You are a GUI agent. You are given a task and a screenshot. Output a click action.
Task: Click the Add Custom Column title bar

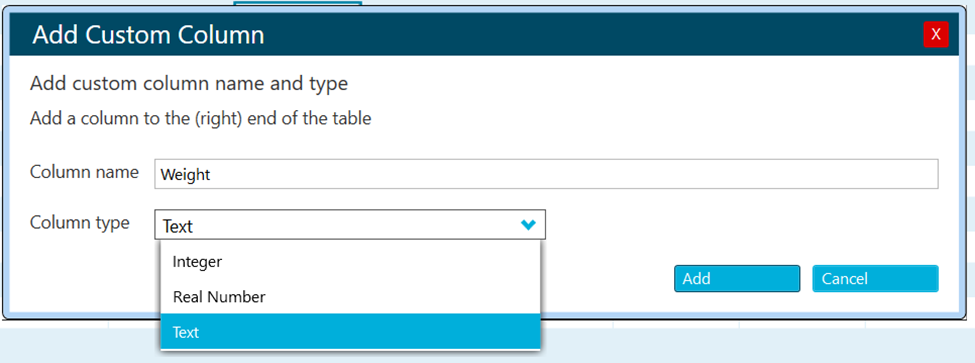[x=466, y=34]
